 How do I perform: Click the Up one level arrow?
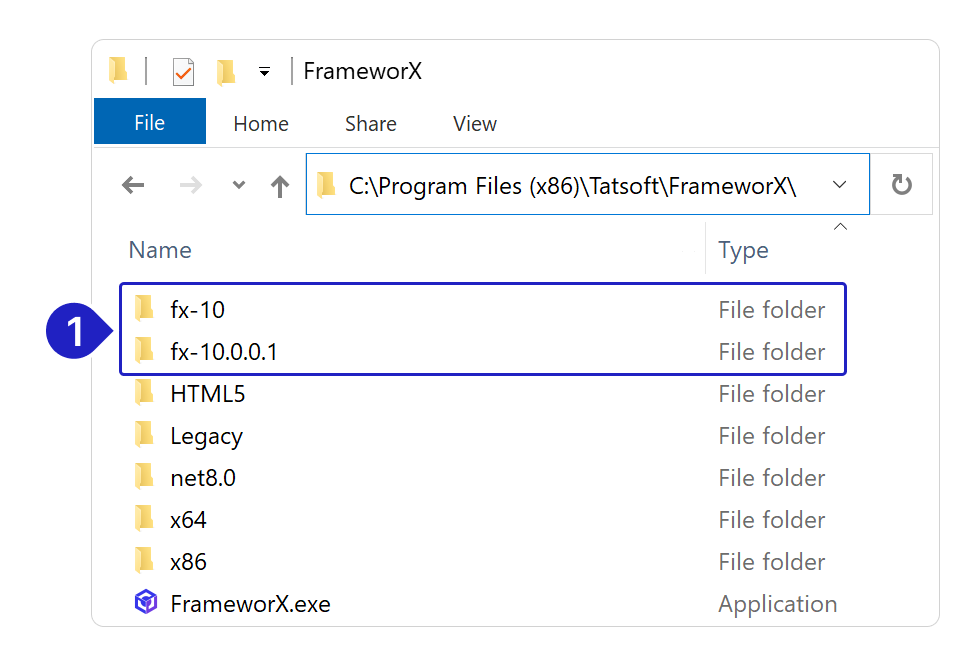[280, 185]
